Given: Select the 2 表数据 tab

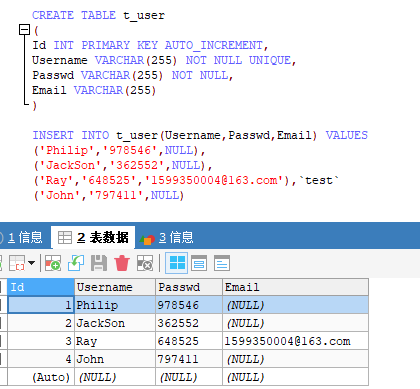Looking at the screenshot, I should tap(93, 238).
